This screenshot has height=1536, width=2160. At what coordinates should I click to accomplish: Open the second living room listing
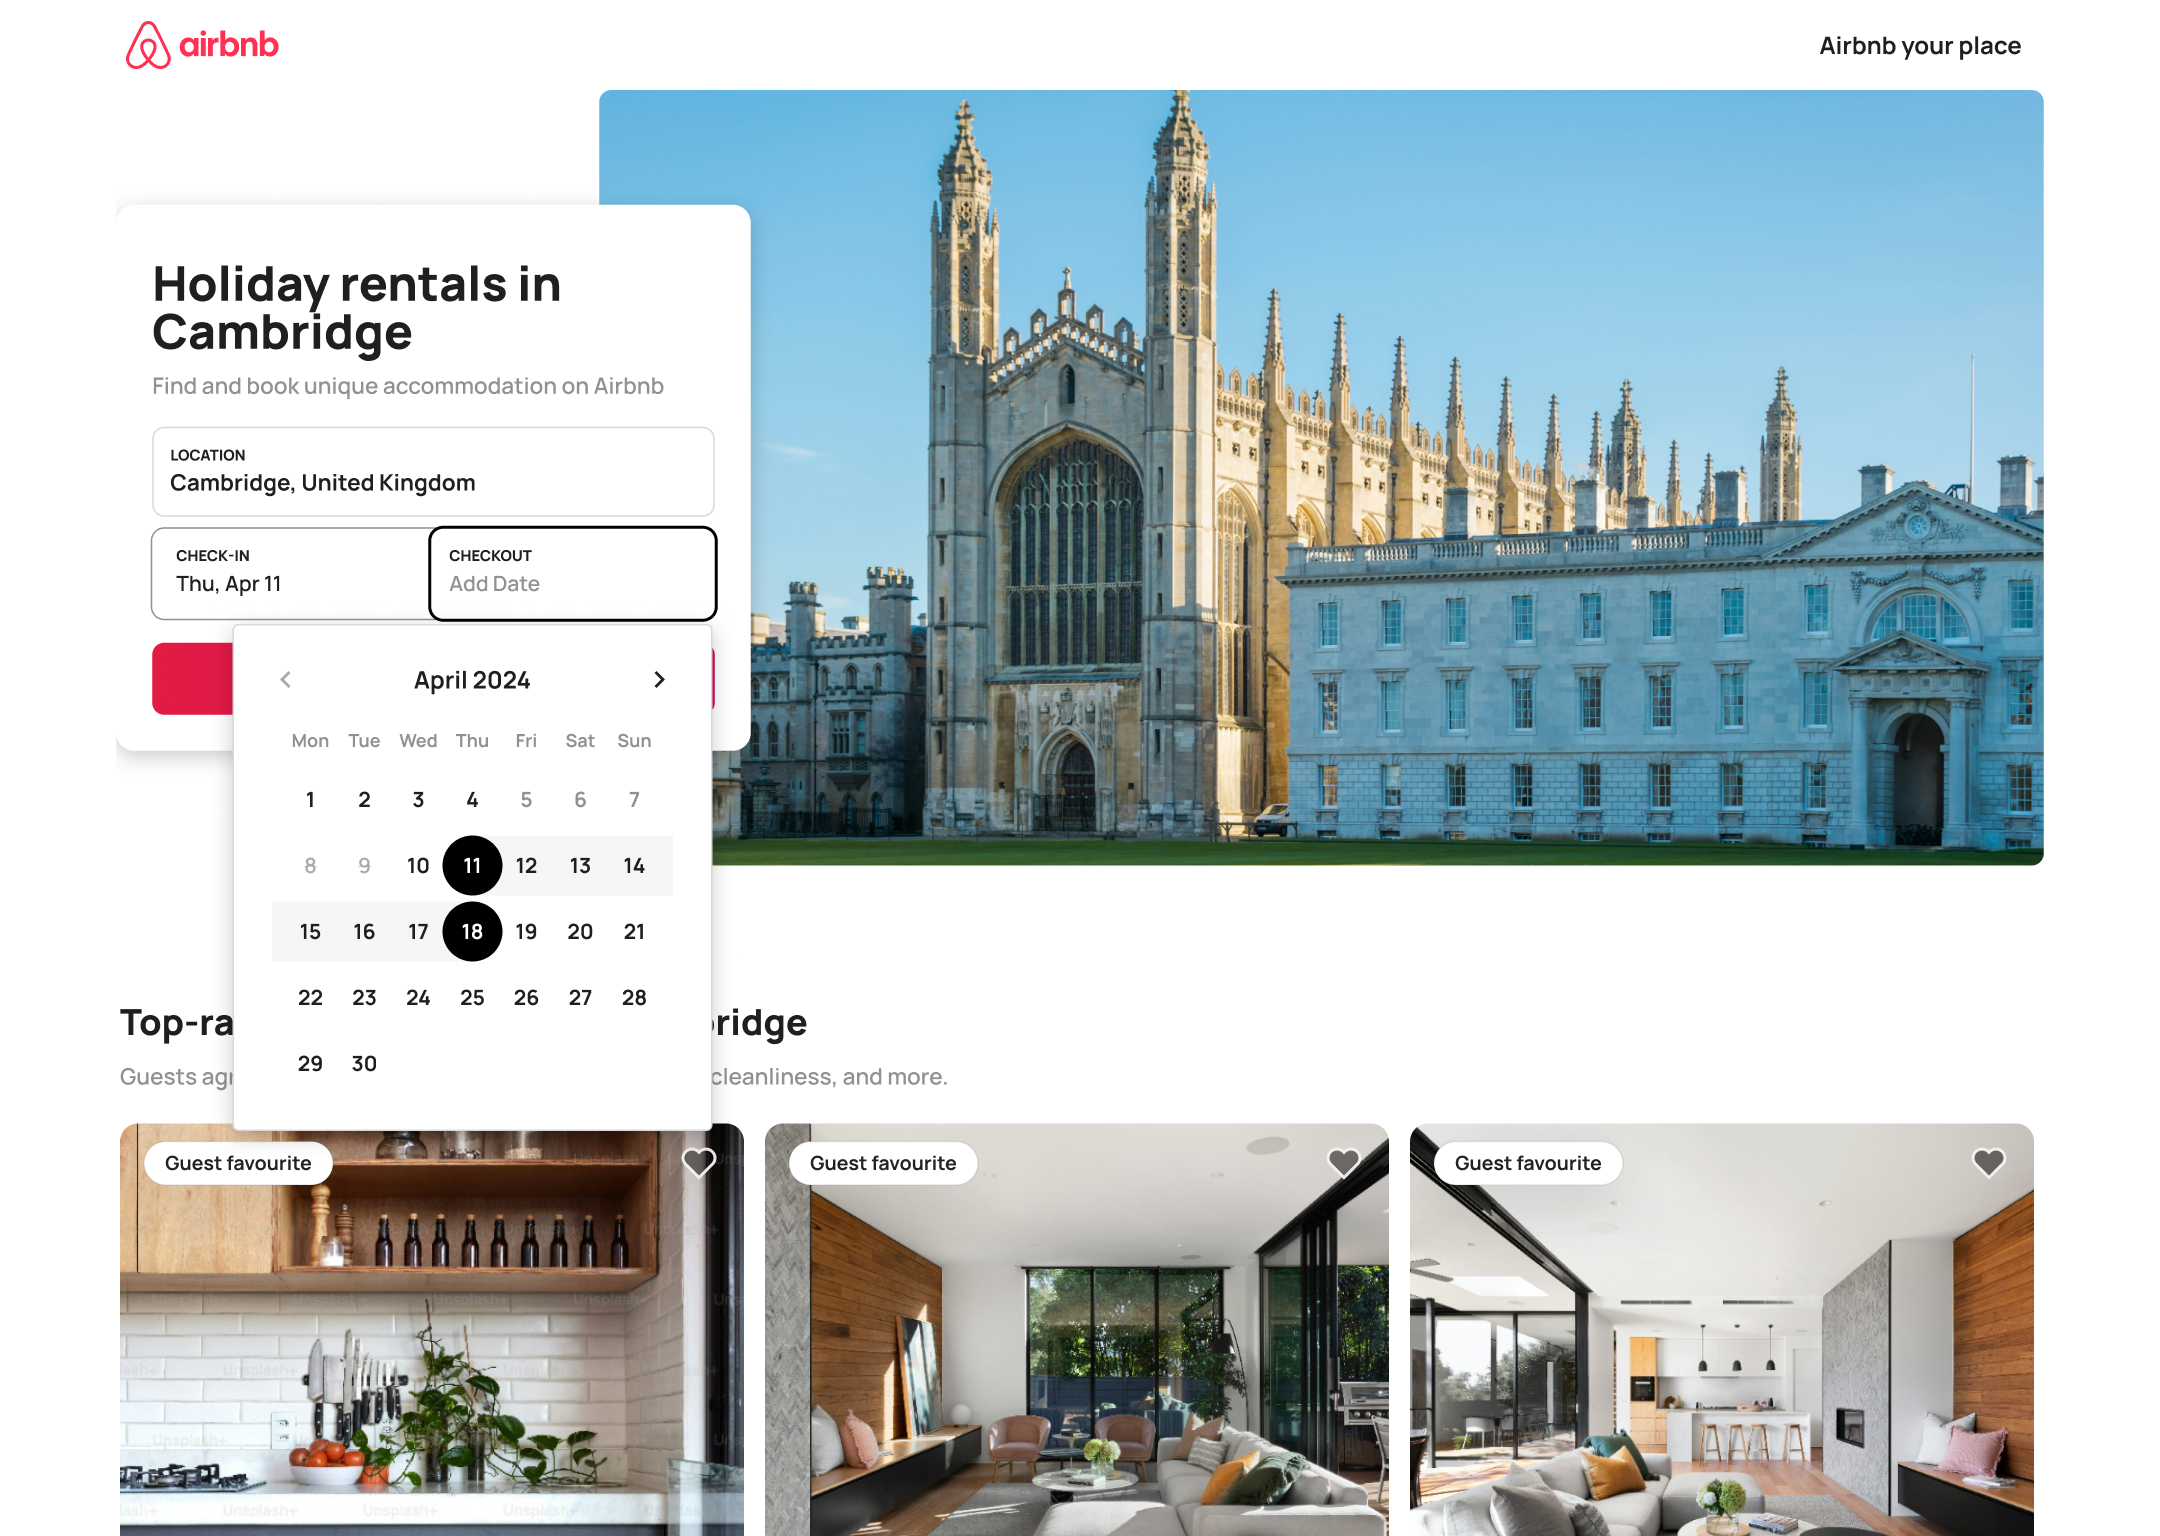pyautogui.click(x=1076, y=1350)
